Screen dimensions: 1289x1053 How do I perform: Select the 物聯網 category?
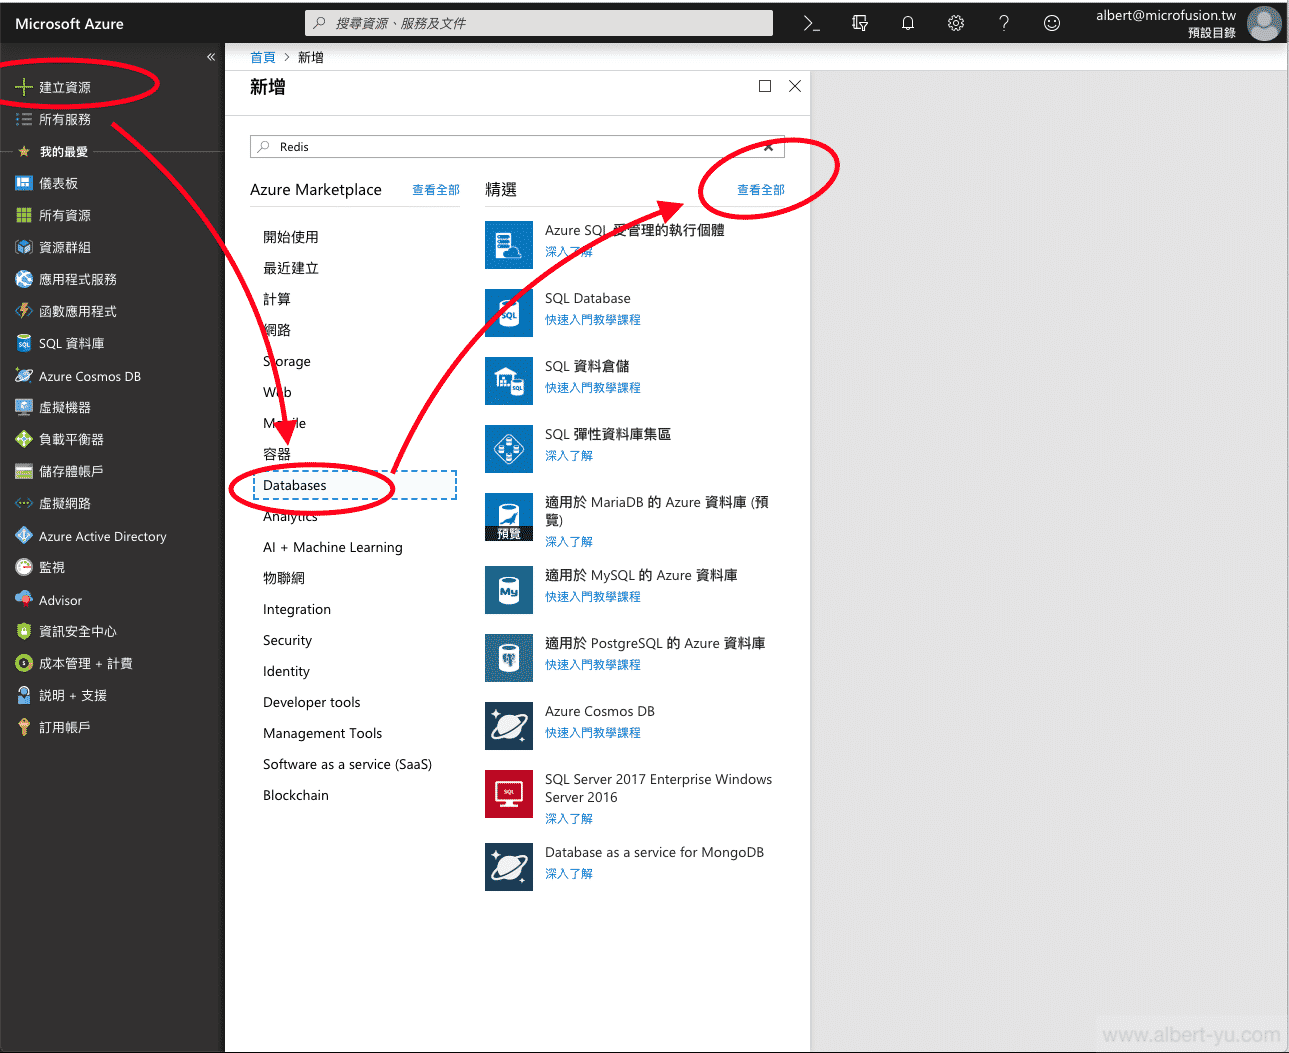(x=284, y=578)
